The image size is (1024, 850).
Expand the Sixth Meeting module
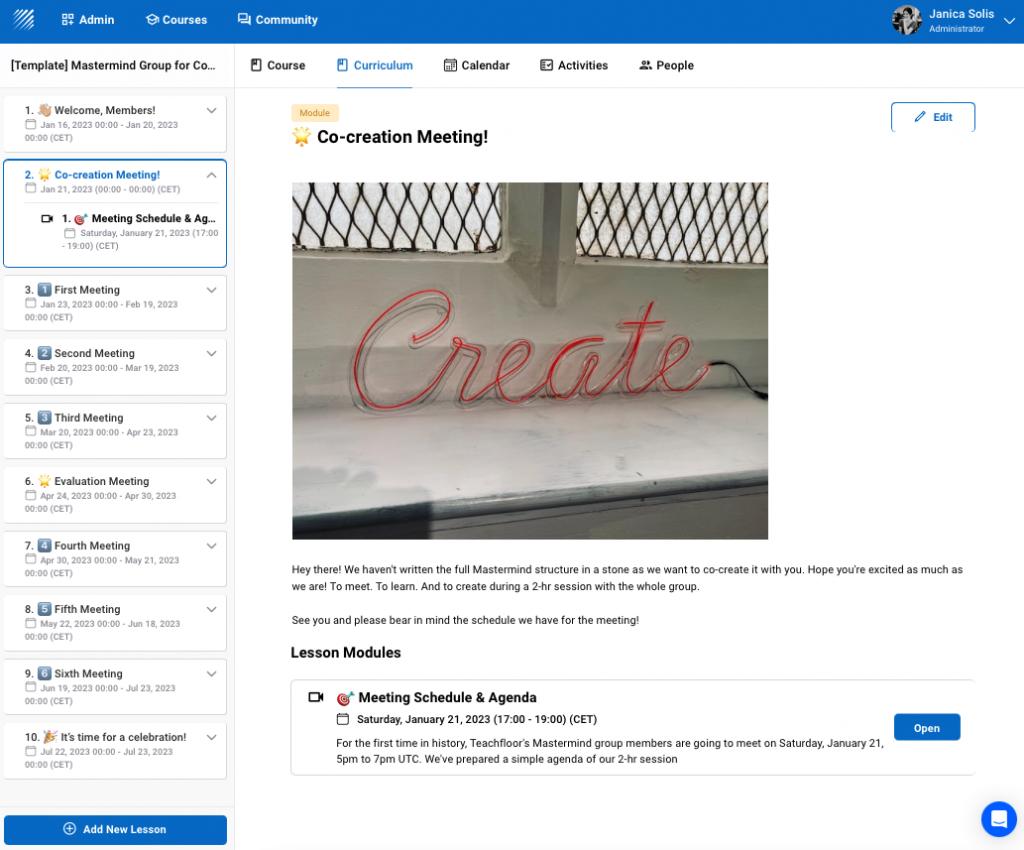coord(211,673)
